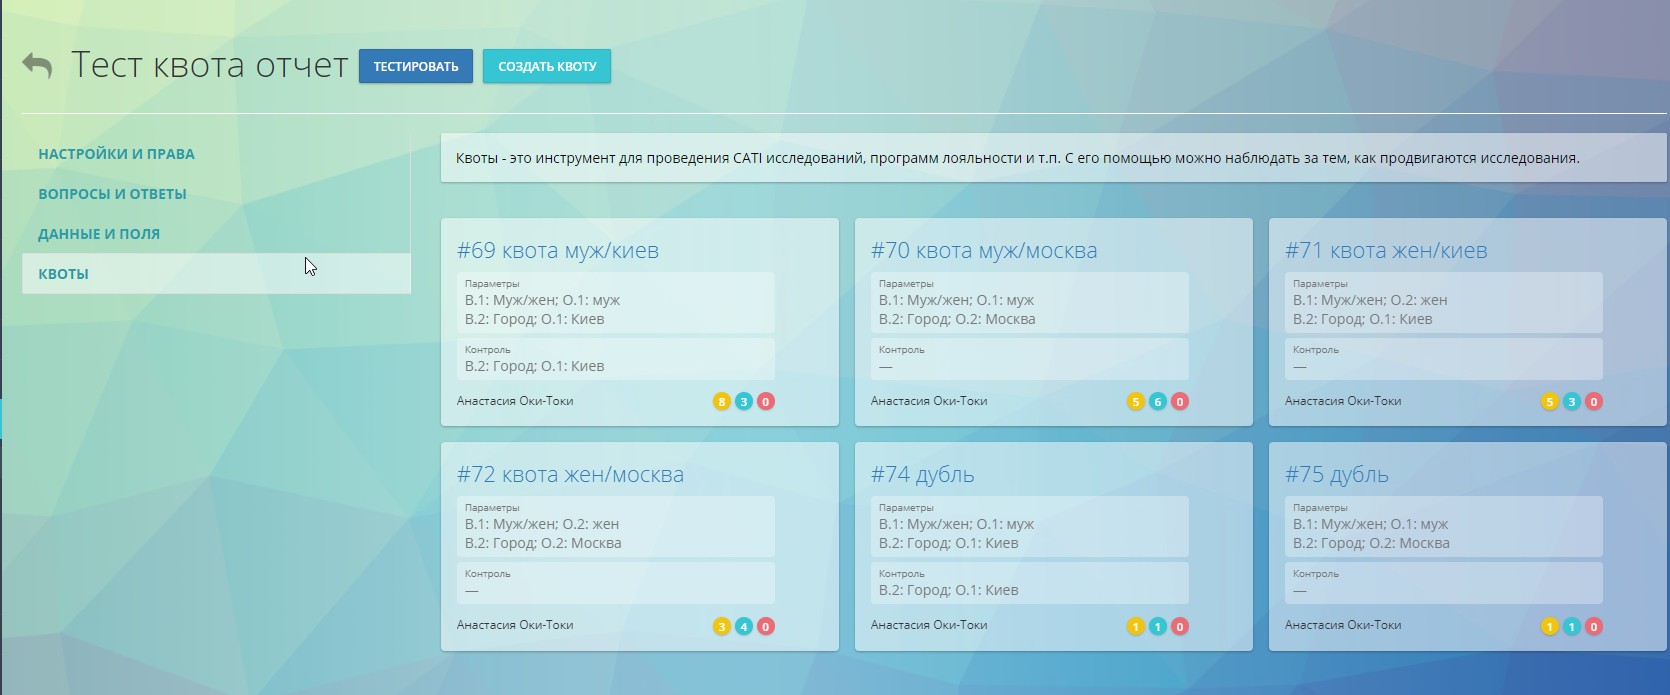The height and width of the screenshot is (695, 1670).
Task: Click blue badge 6 on quota #70
Action: [1157, 402]
